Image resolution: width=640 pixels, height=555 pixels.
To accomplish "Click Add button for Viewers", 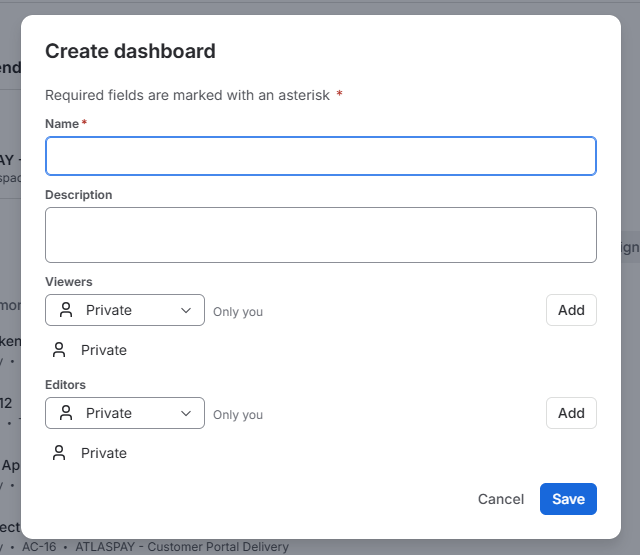I will pyautogui.click(x=571, y=310).
